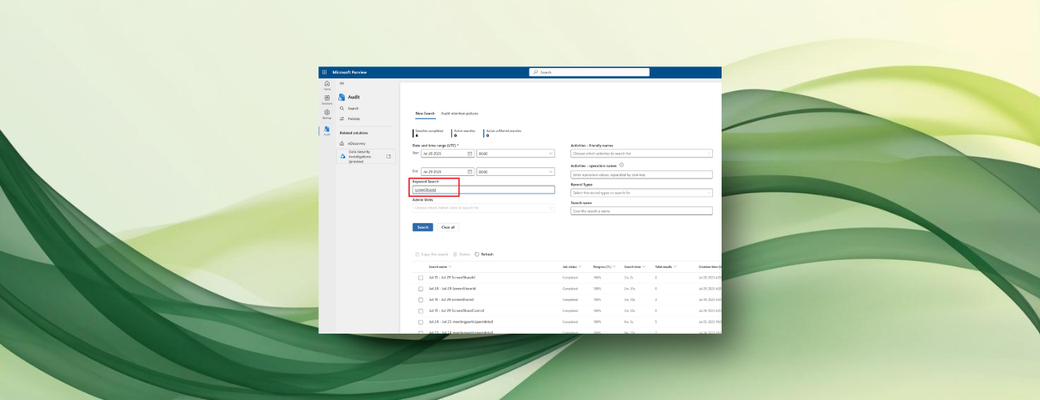Switch to Audit retention policies tab
This screenshot has height=400, width=1040.
pos(460,113)
